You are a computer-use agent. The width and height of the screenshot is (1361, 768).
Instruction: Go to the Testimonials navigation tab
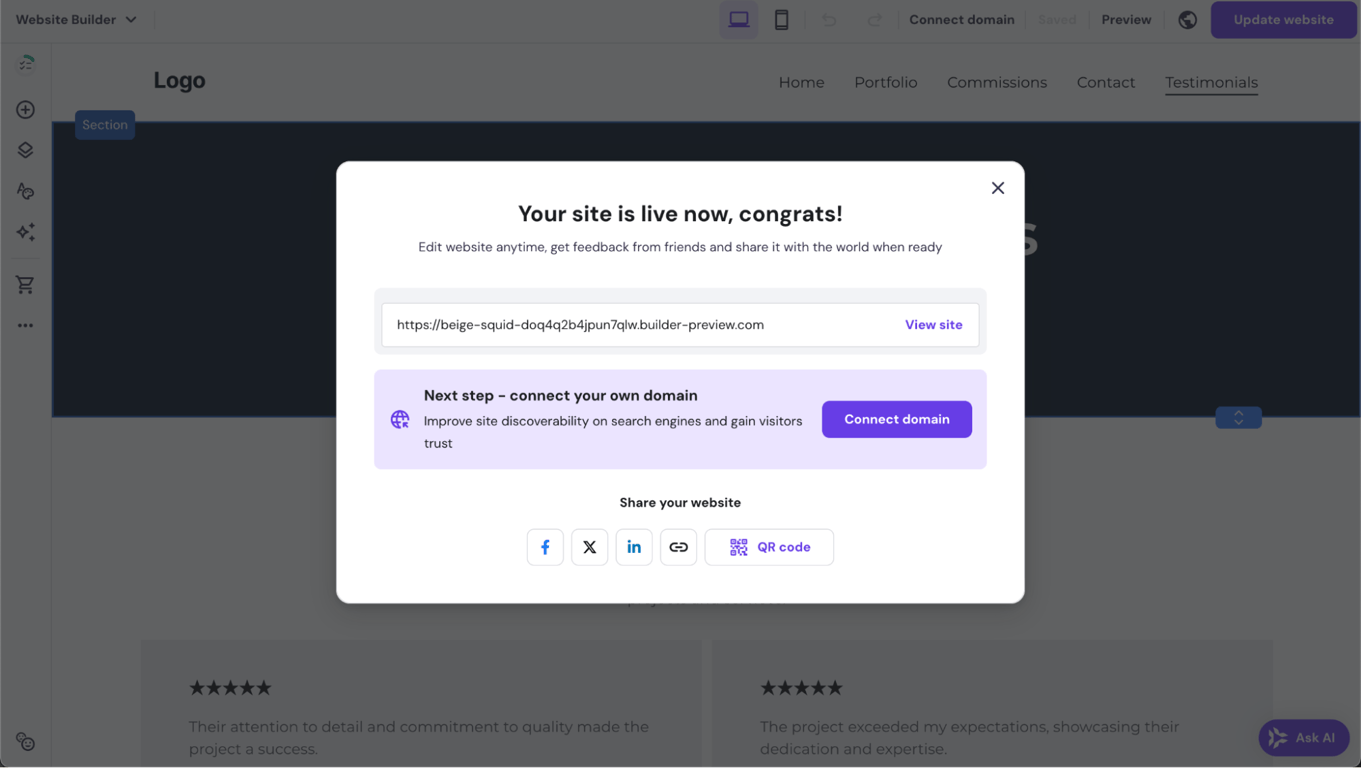pyautogui.click(x=1211, y=82)
